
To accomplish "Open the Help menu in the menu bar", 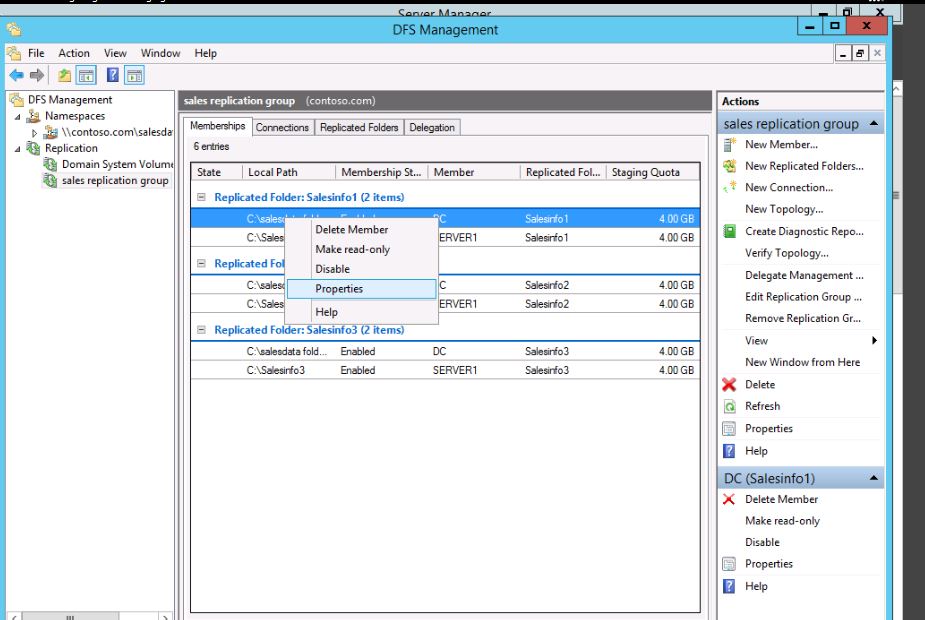I will (205, 53).
